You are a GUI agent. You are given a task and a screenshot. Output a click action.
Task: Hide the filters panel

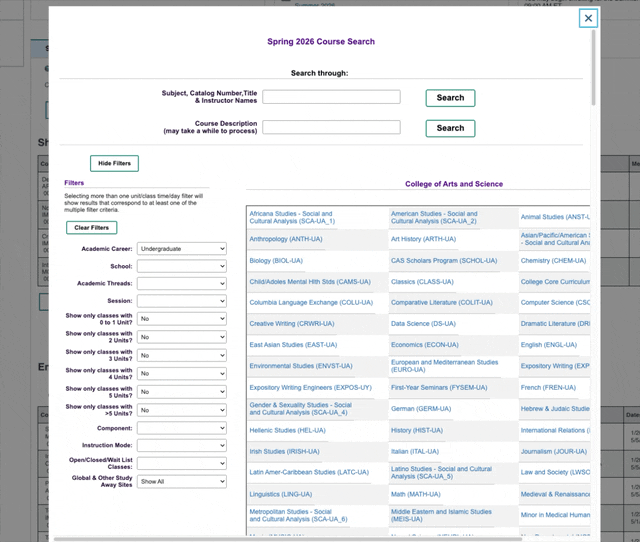point(114,163)
